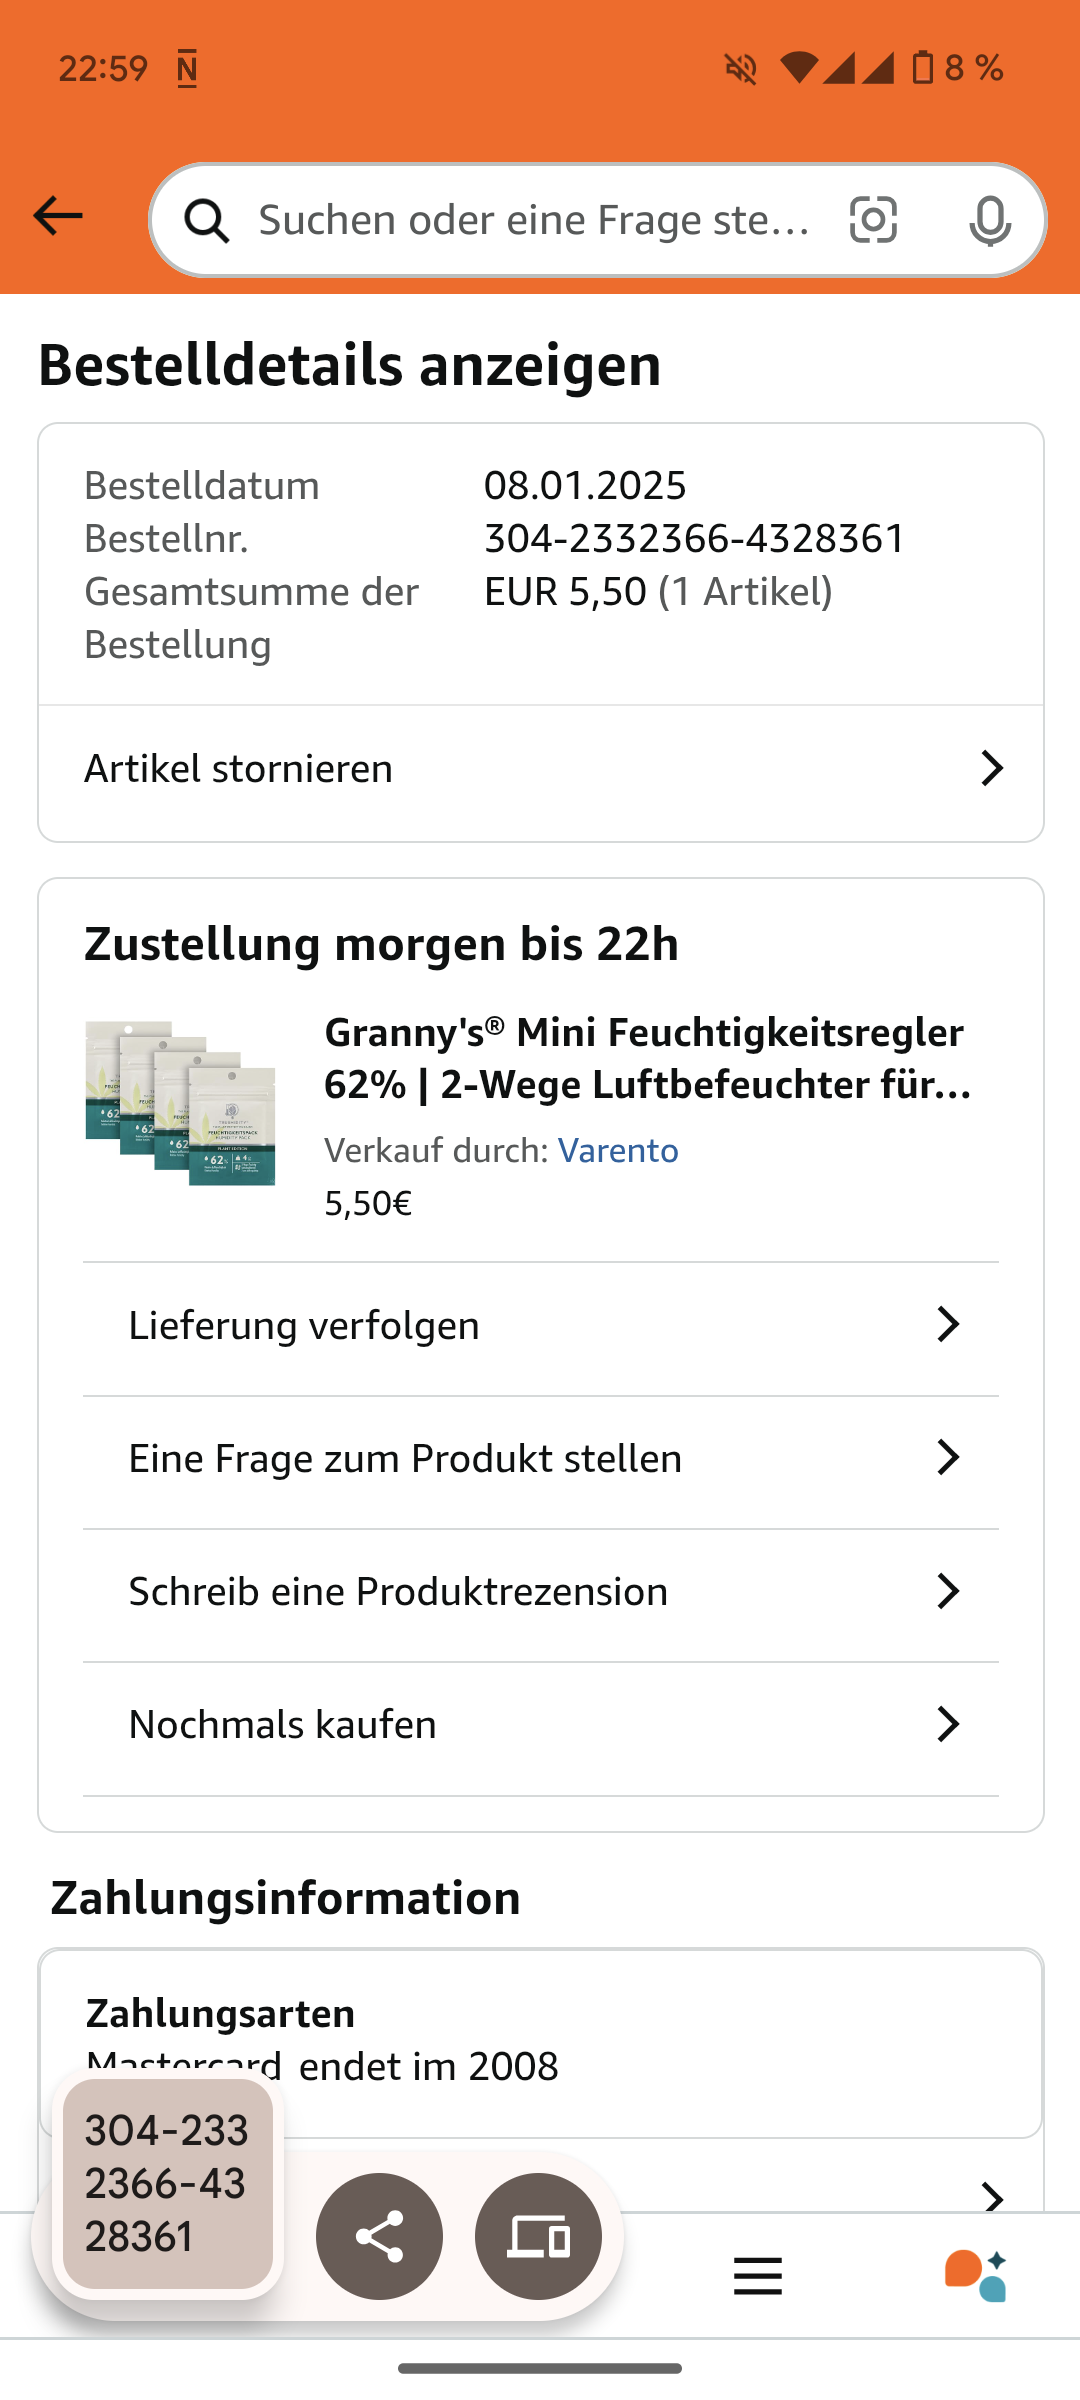
Task: Expand Nochmals kaufen chevron
Action: [x=947, y=1724]
